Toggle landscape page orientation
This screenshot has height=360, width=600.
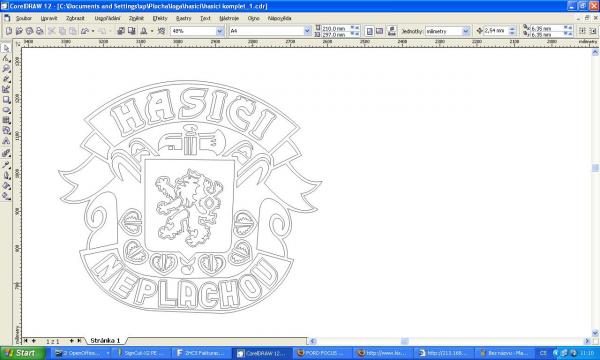coord(380,31)
